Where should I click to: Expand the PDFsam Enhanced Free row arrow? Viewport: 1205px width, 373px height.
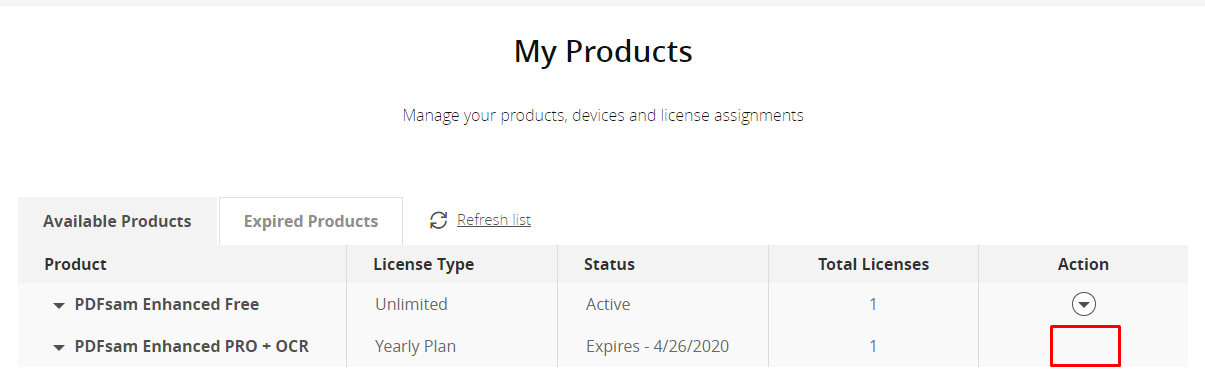pyautogui.click(x=59, y=306)
